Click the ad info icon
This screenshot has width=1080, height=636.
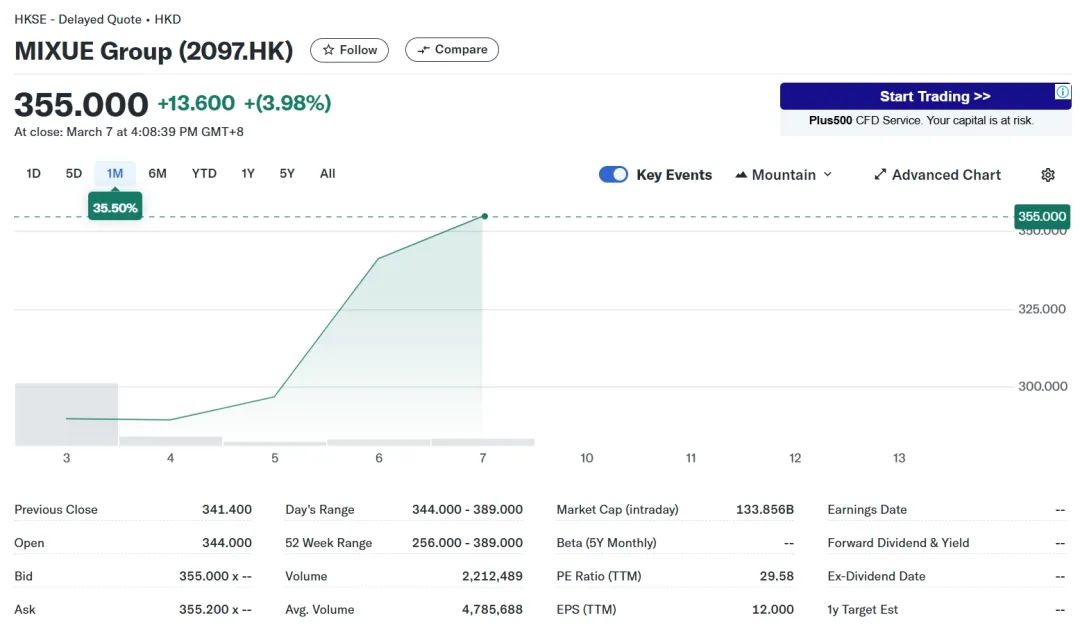1063,92
